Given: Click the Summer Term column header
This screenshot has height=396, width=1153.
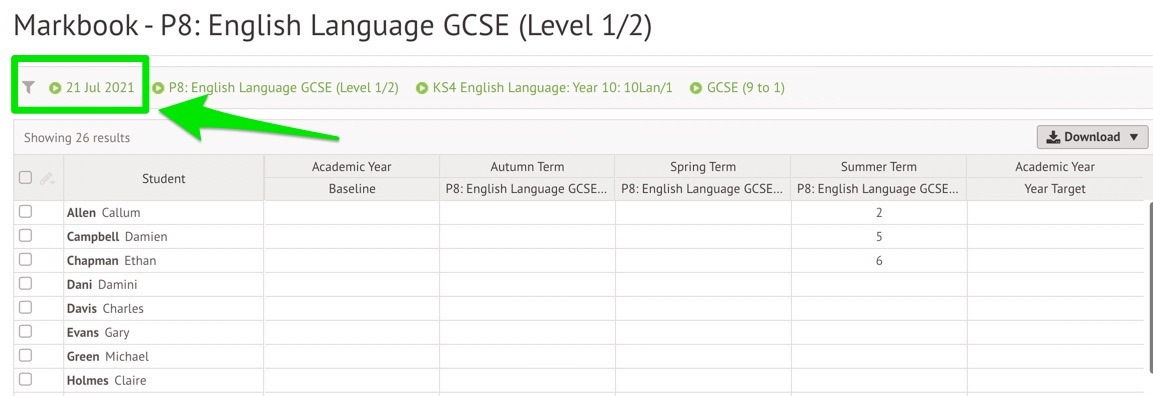Looking at the screenshot, I should [879, 167].
